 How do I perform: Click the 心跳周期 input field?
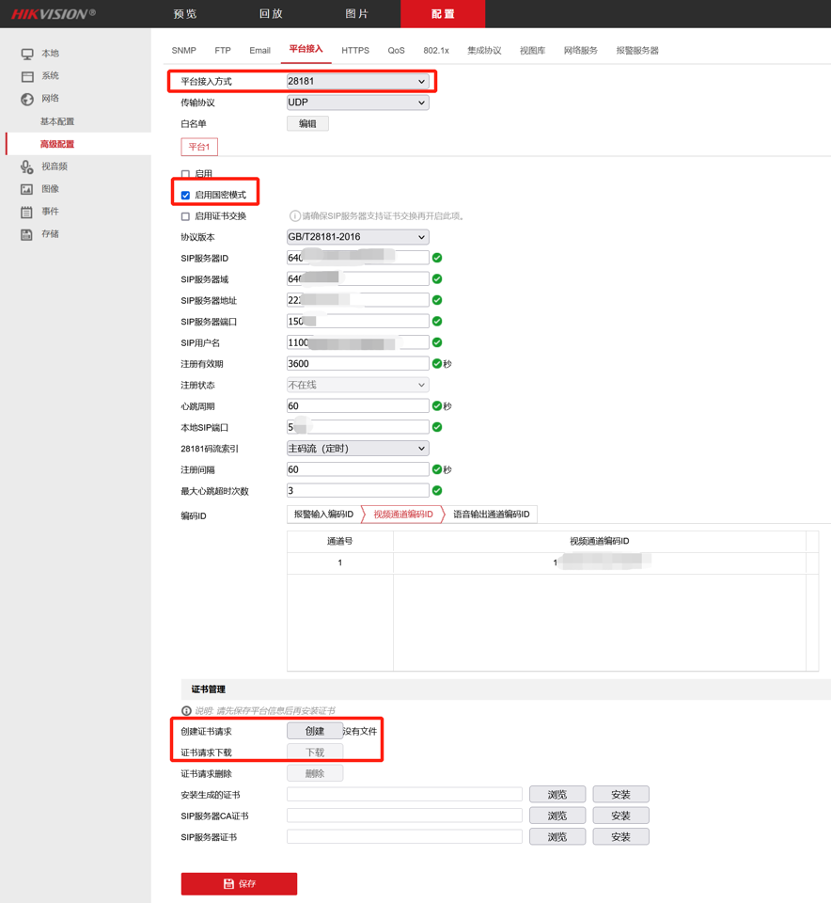(x=357, y=406)
